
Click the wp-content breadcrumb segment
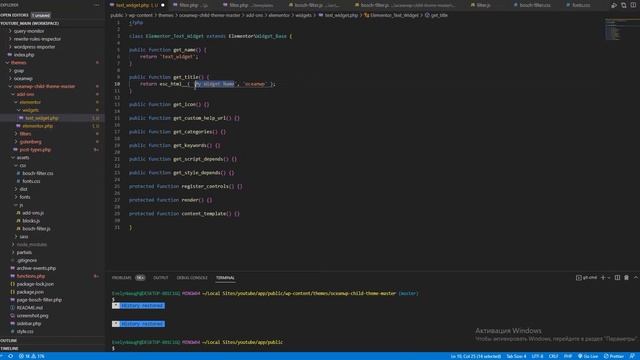(x=141, y=15)
